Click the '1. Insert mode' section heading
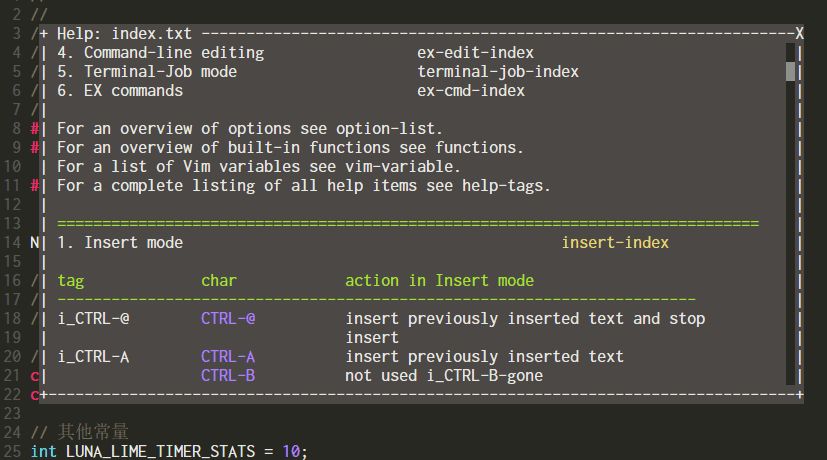827x460 pixels. pos(120,242)
